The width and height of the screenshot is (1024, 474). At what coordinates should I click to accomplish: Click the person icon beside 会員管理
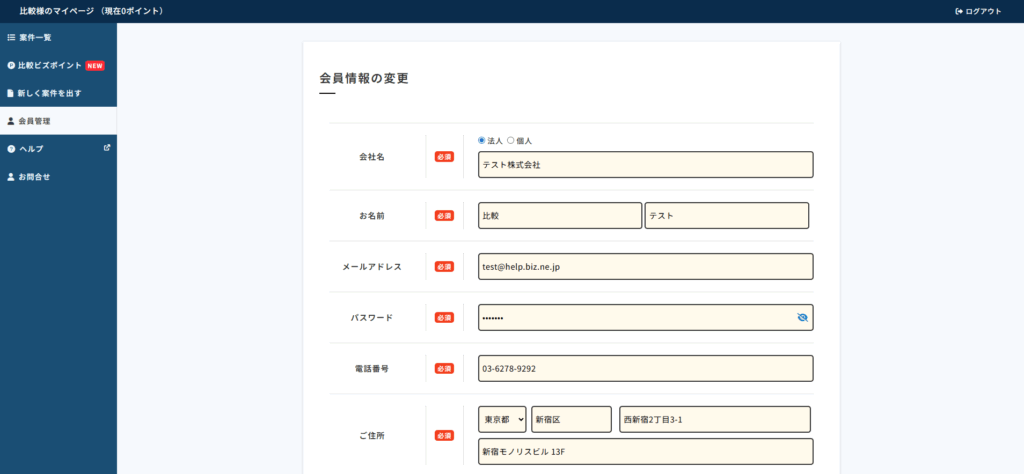point(11,121)
